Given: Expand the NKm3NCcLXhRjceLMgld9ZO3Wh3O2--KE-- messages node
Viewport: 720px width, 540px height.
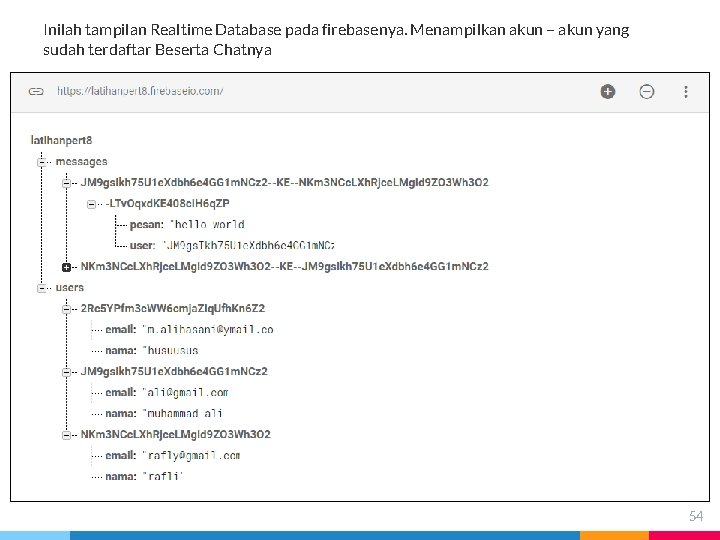Looking at the screenshot, I should click(67, 267).
